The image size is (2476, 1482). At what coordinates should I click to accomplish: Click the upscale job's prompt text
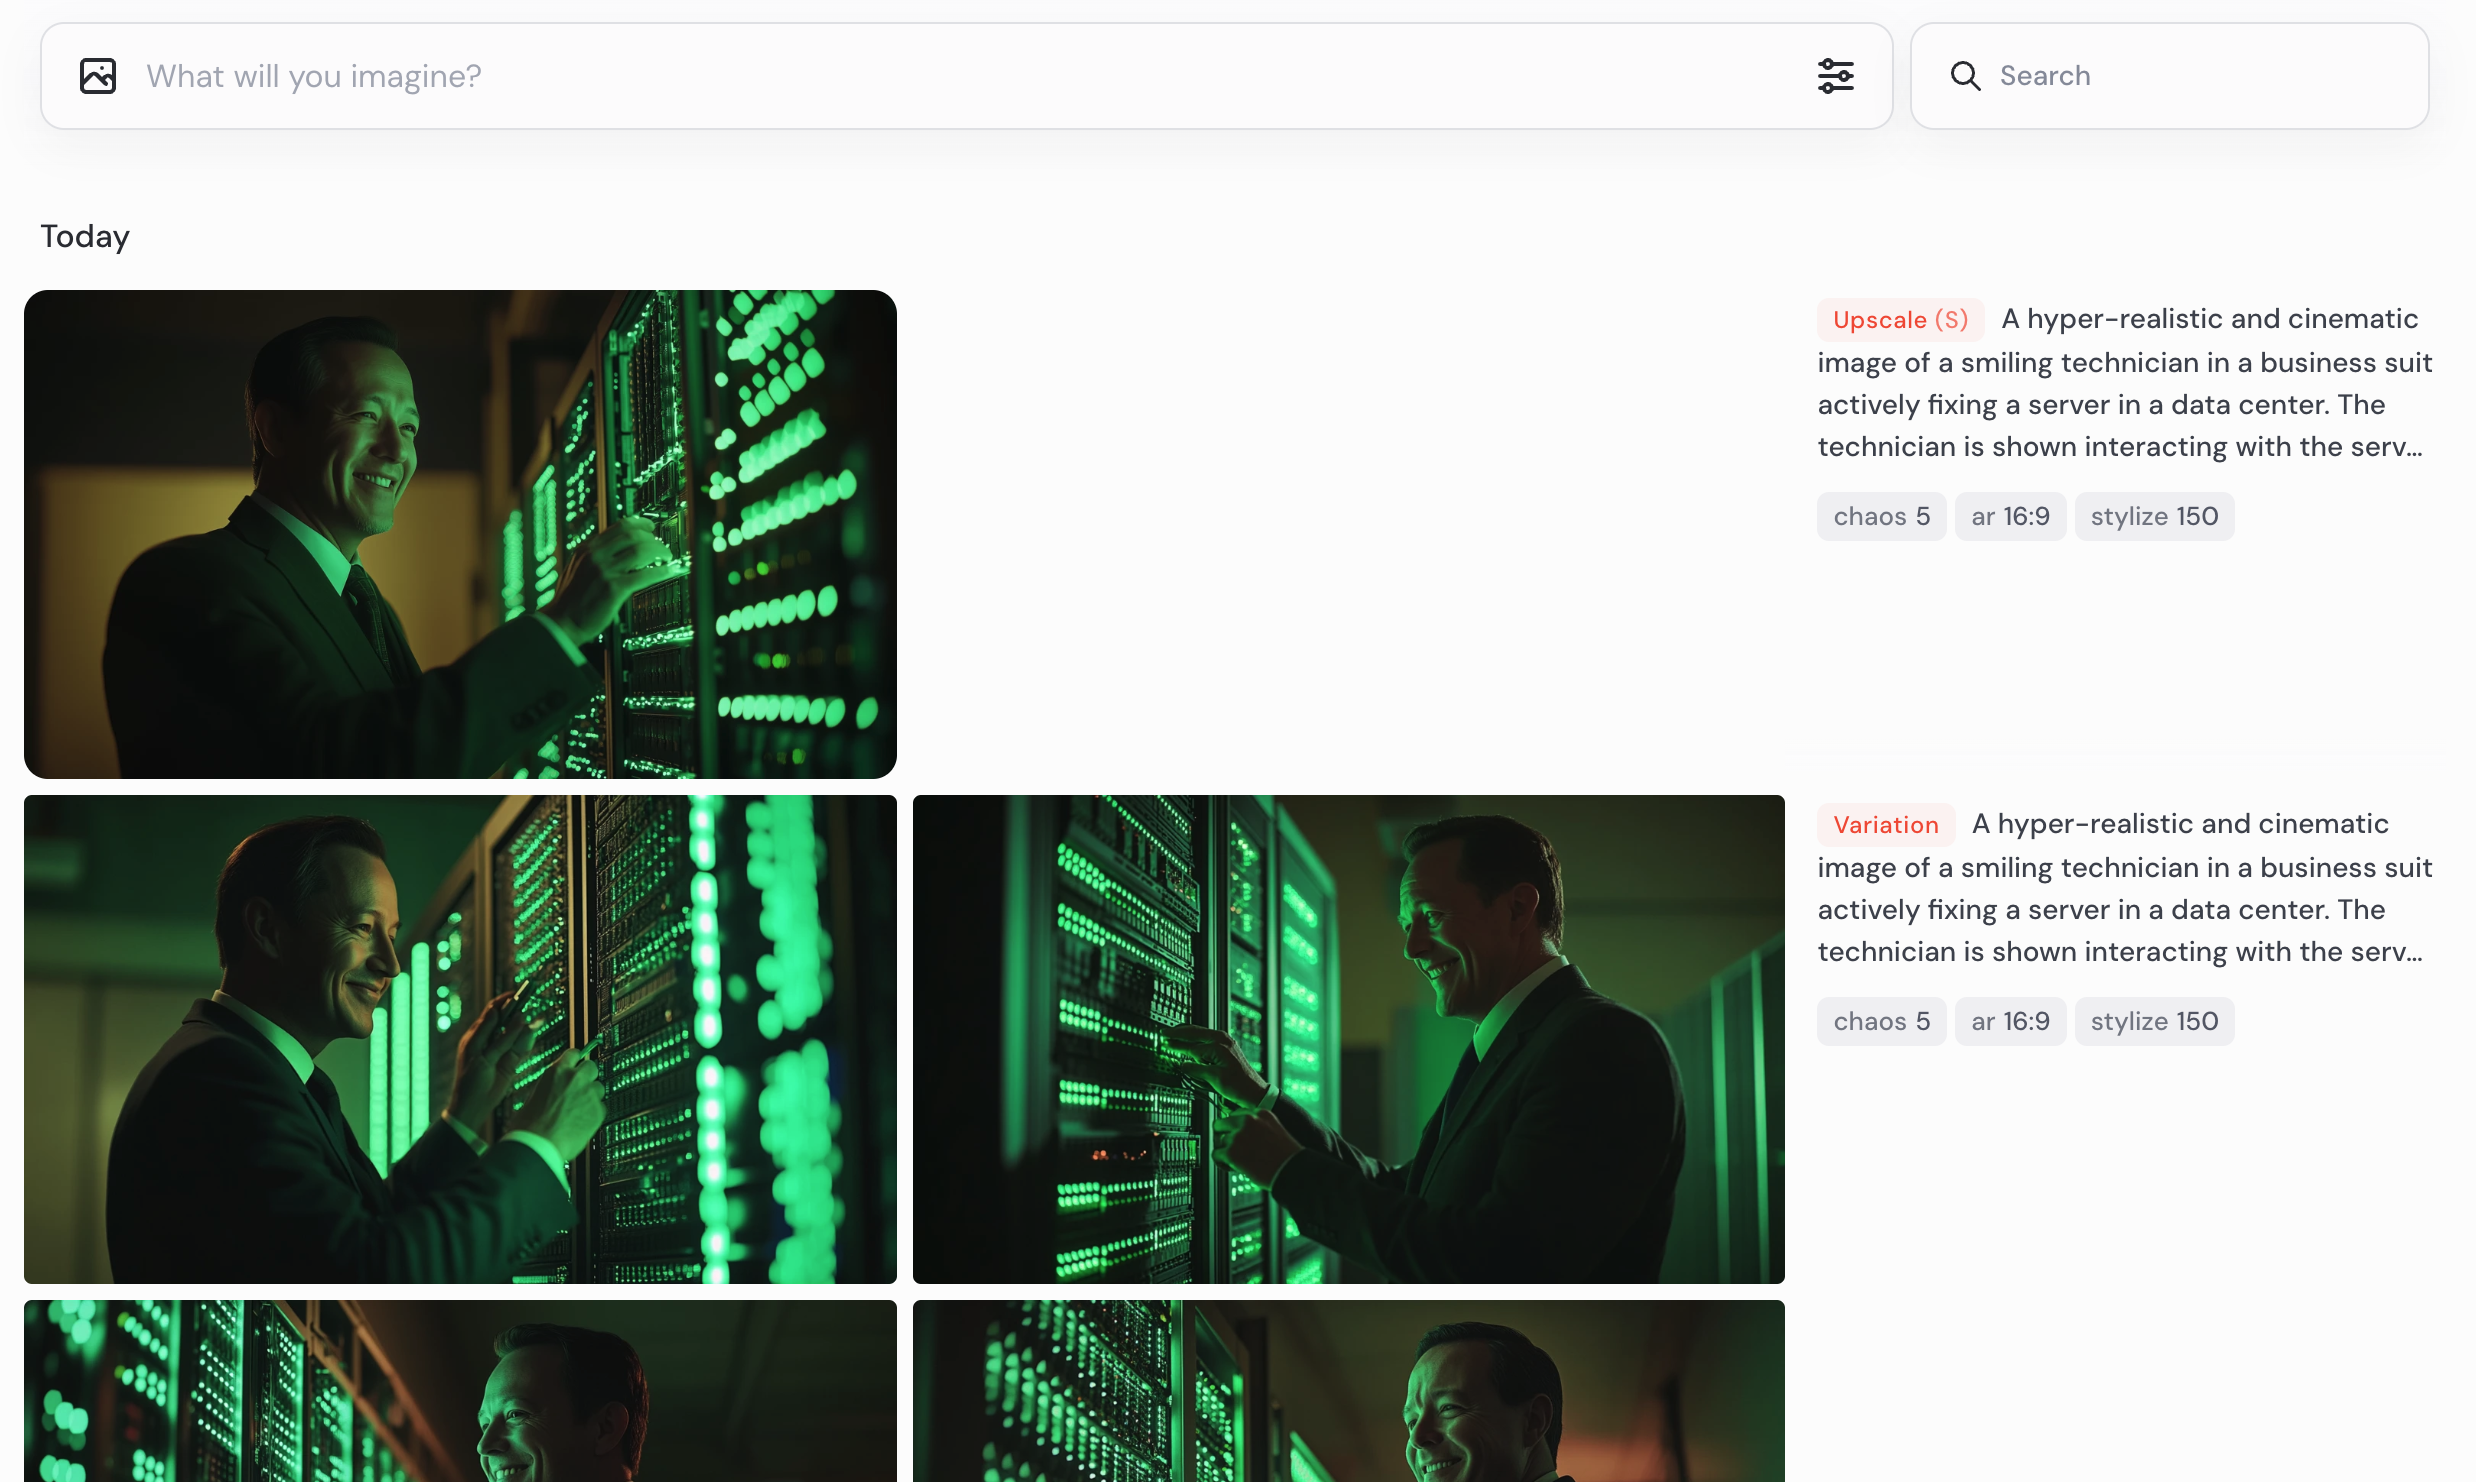point(2124,405)
